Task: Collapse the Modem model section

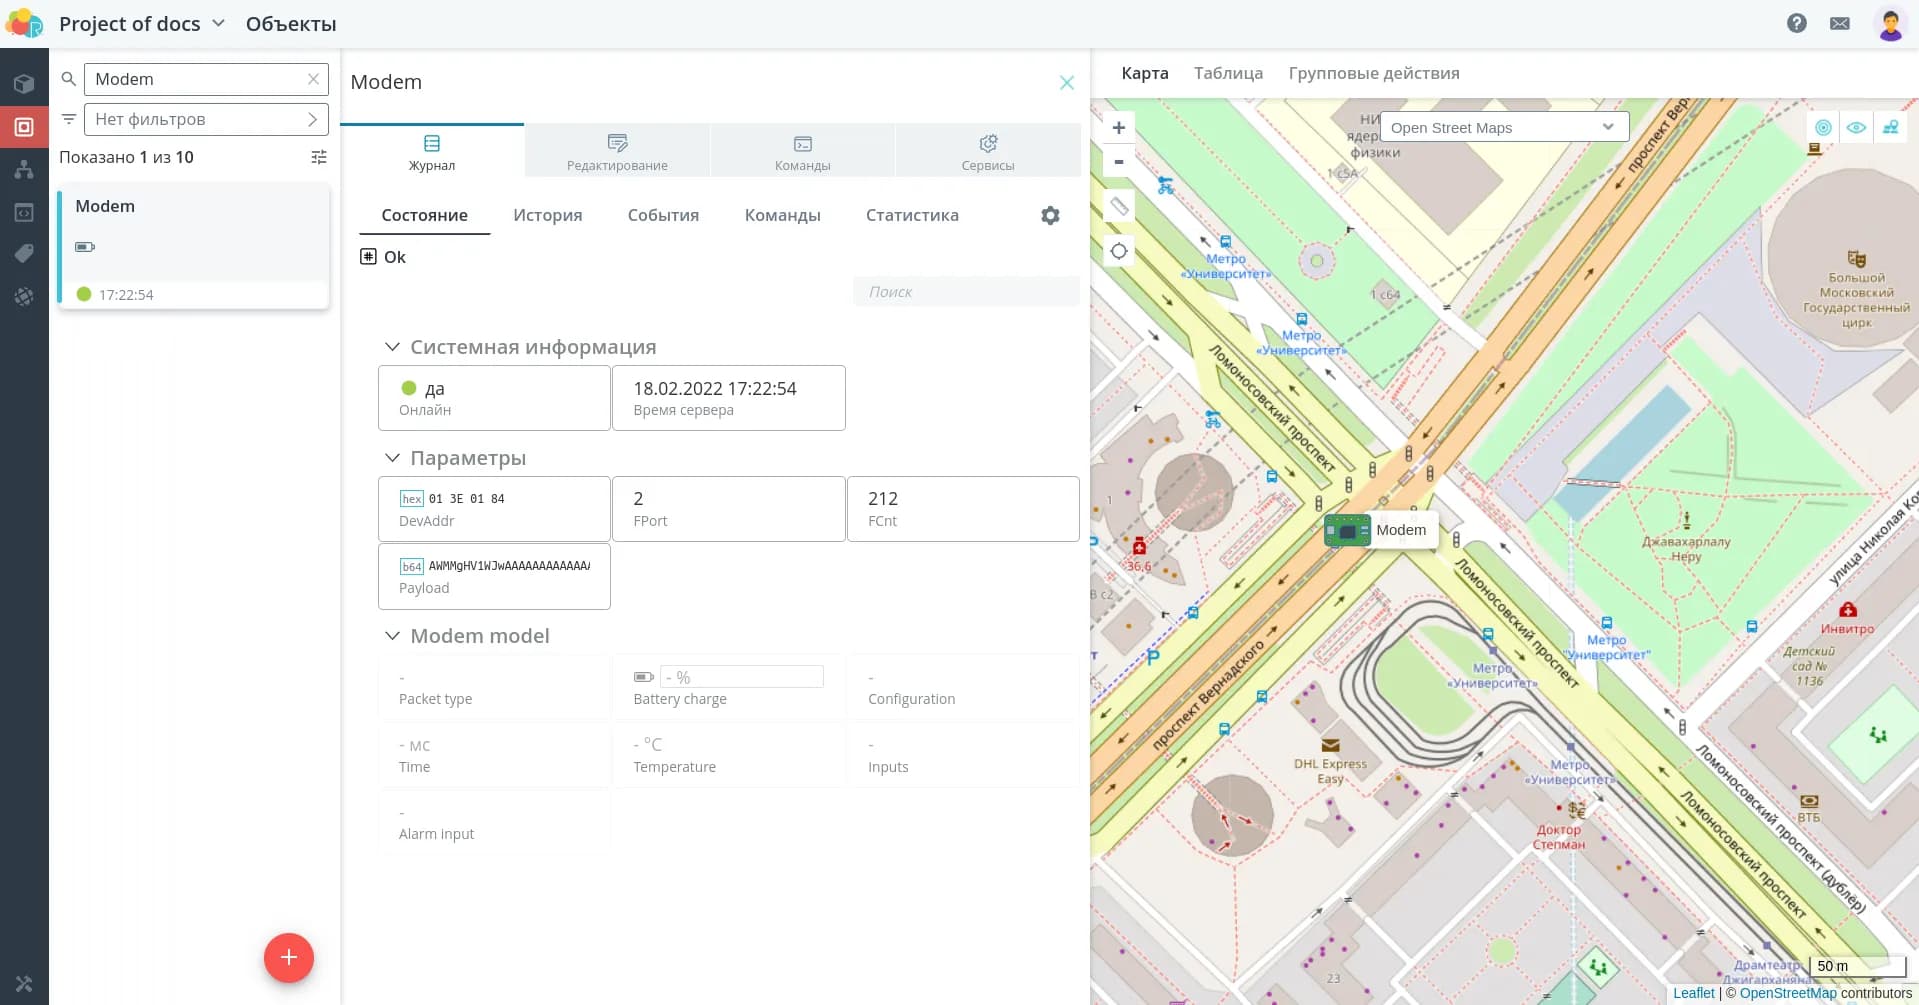Action: (392, 636)
